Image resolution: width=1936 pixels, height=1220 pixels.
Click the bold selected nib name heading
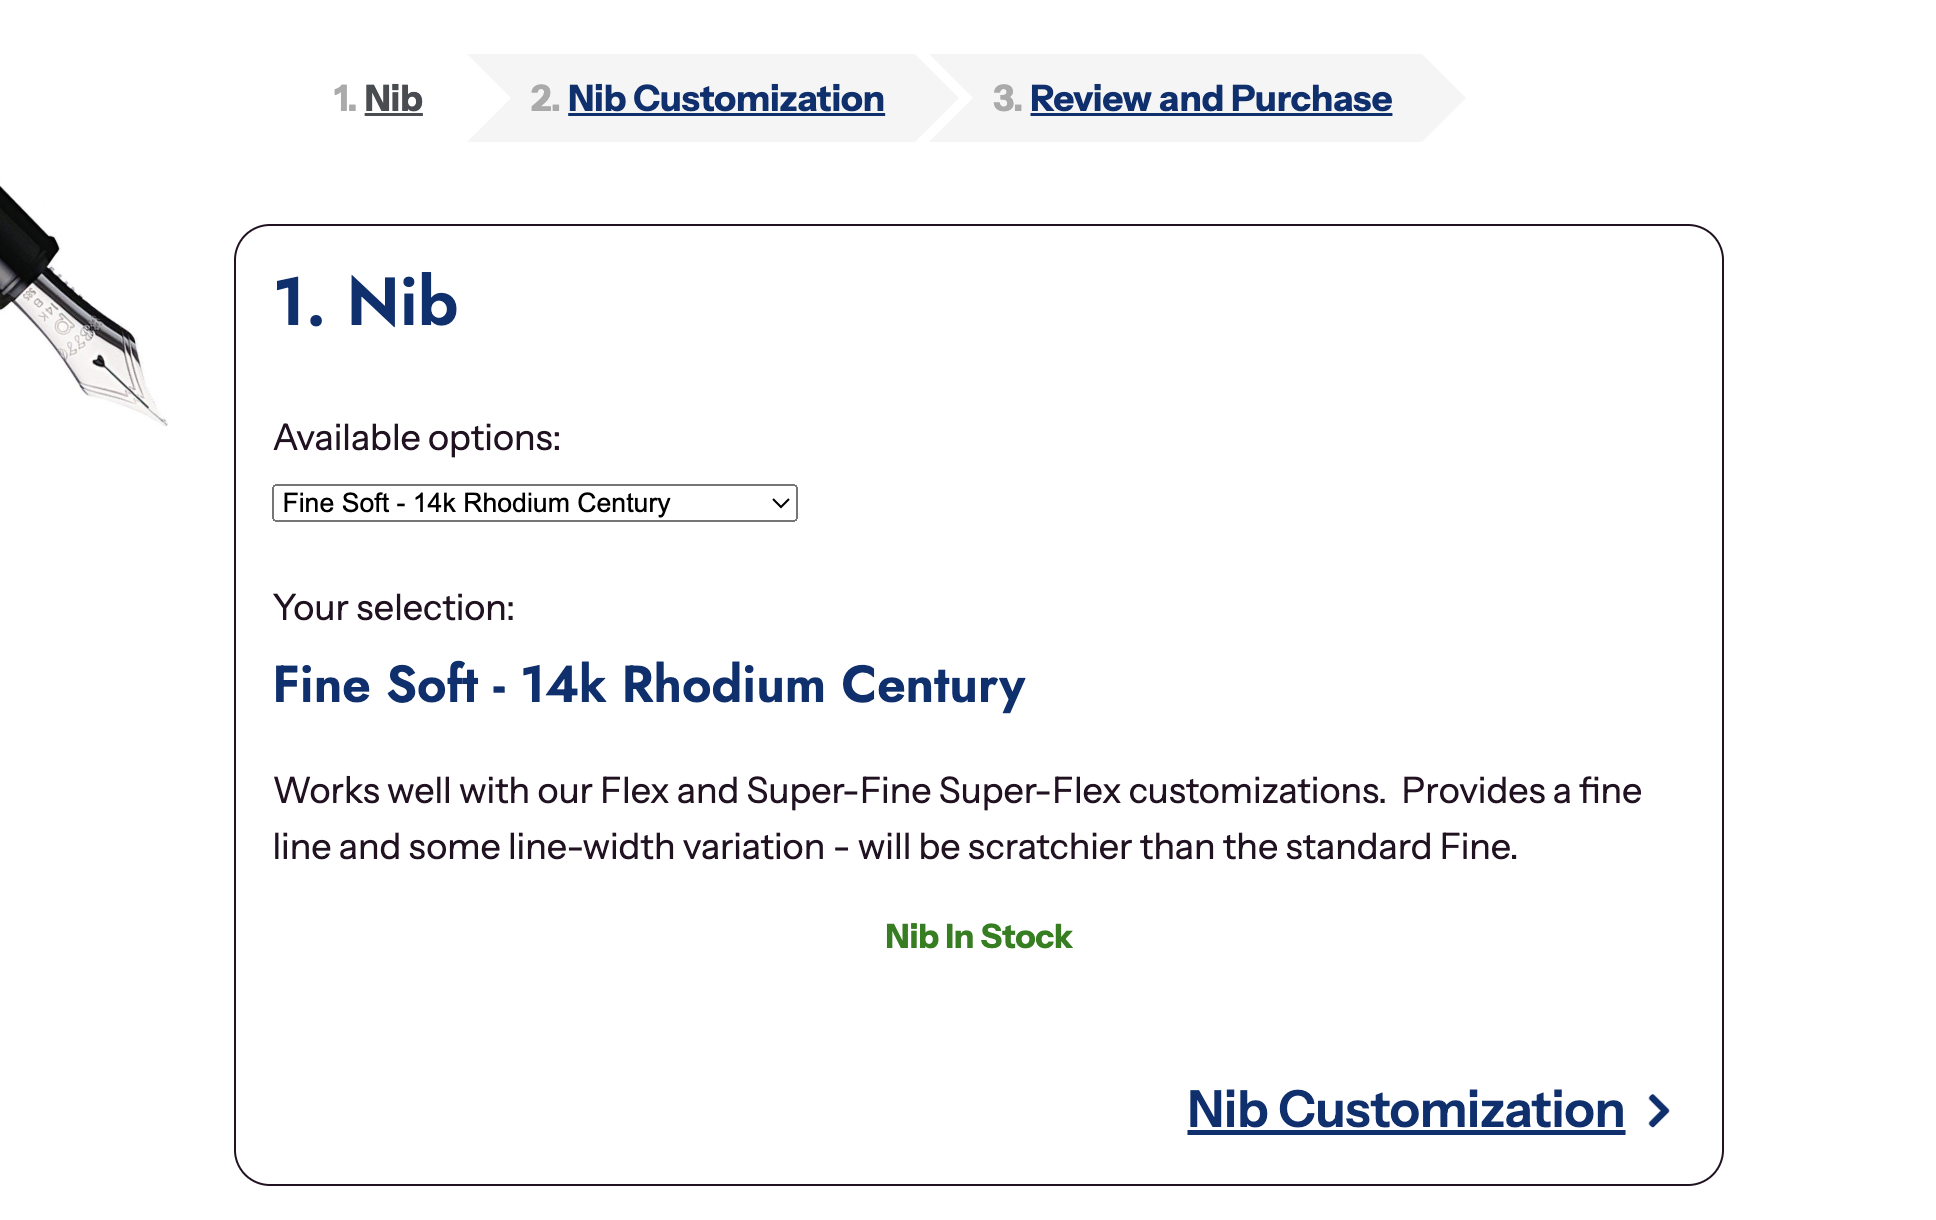(649, 685)
